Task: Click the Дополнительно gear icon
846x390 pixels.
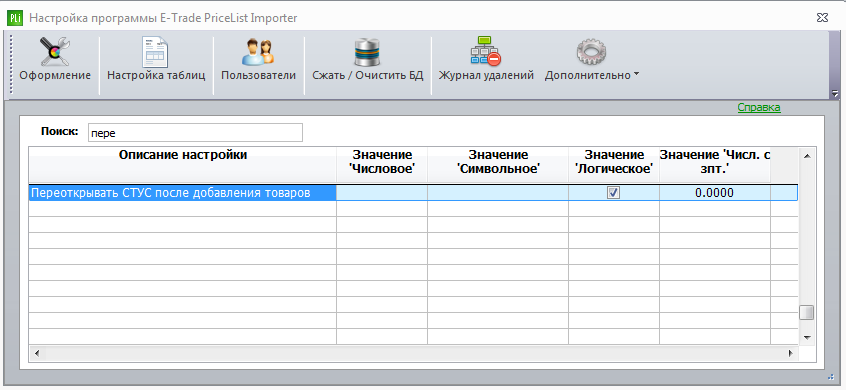Action: pyautogui.click(x=592, y=52)
